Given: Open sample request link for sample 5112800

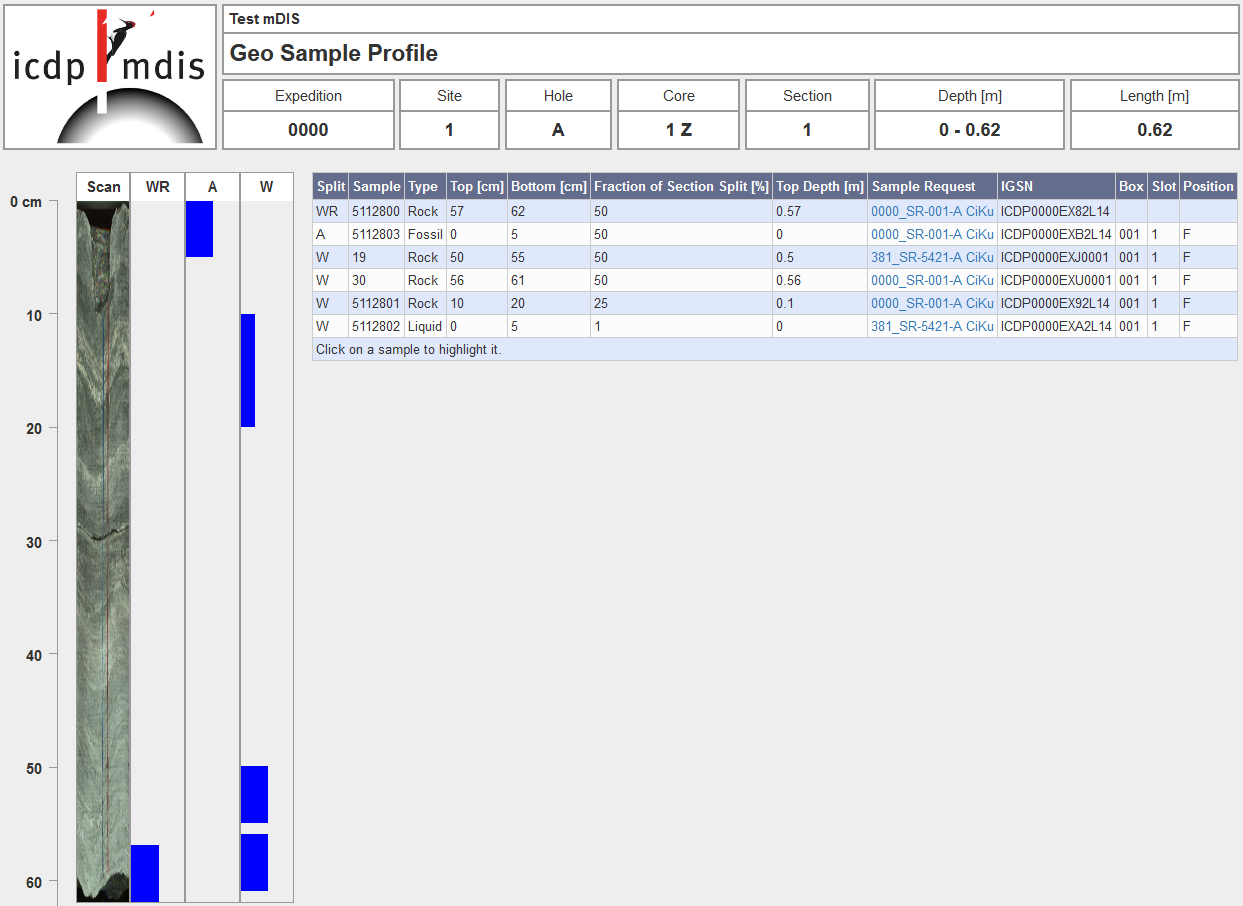Looking at the screenshot, I should pyautogui.click(x=931, y=211).
